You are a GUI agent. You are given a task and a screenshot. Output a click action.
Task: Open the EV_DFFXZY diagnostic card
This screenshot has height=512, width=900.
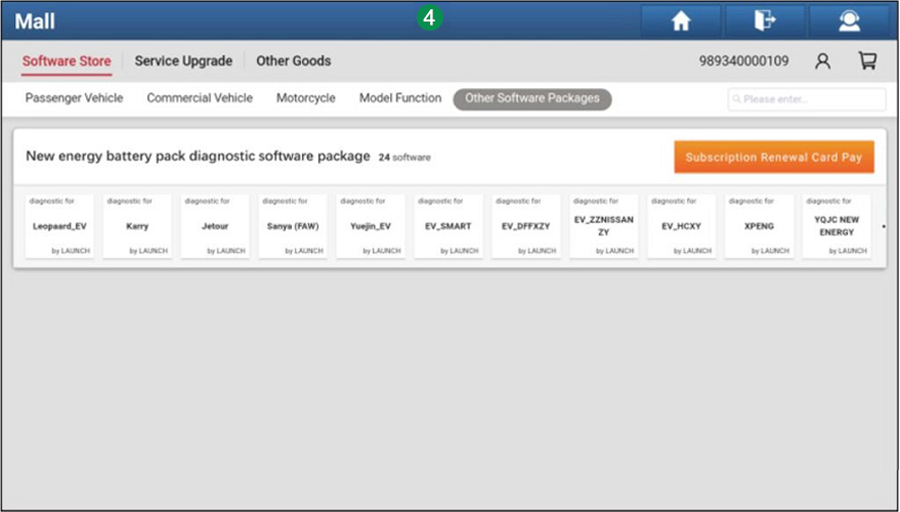pos(526,226)
